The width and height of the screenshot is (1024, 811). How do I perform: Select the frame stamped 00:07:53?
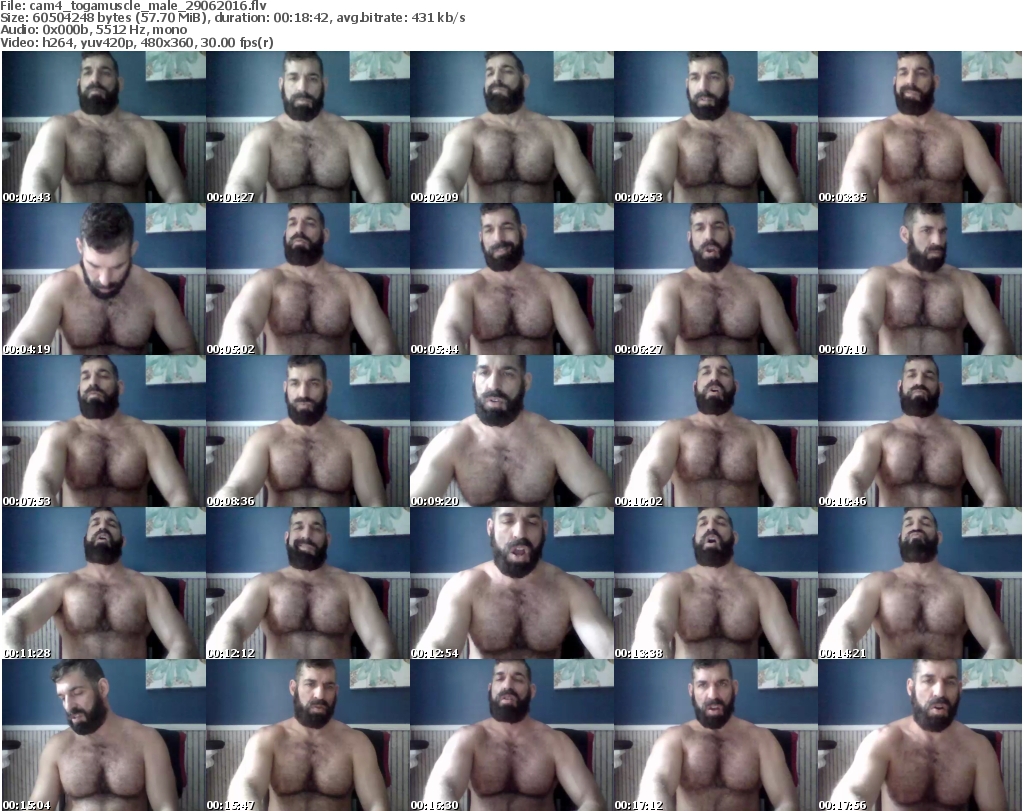104,431
